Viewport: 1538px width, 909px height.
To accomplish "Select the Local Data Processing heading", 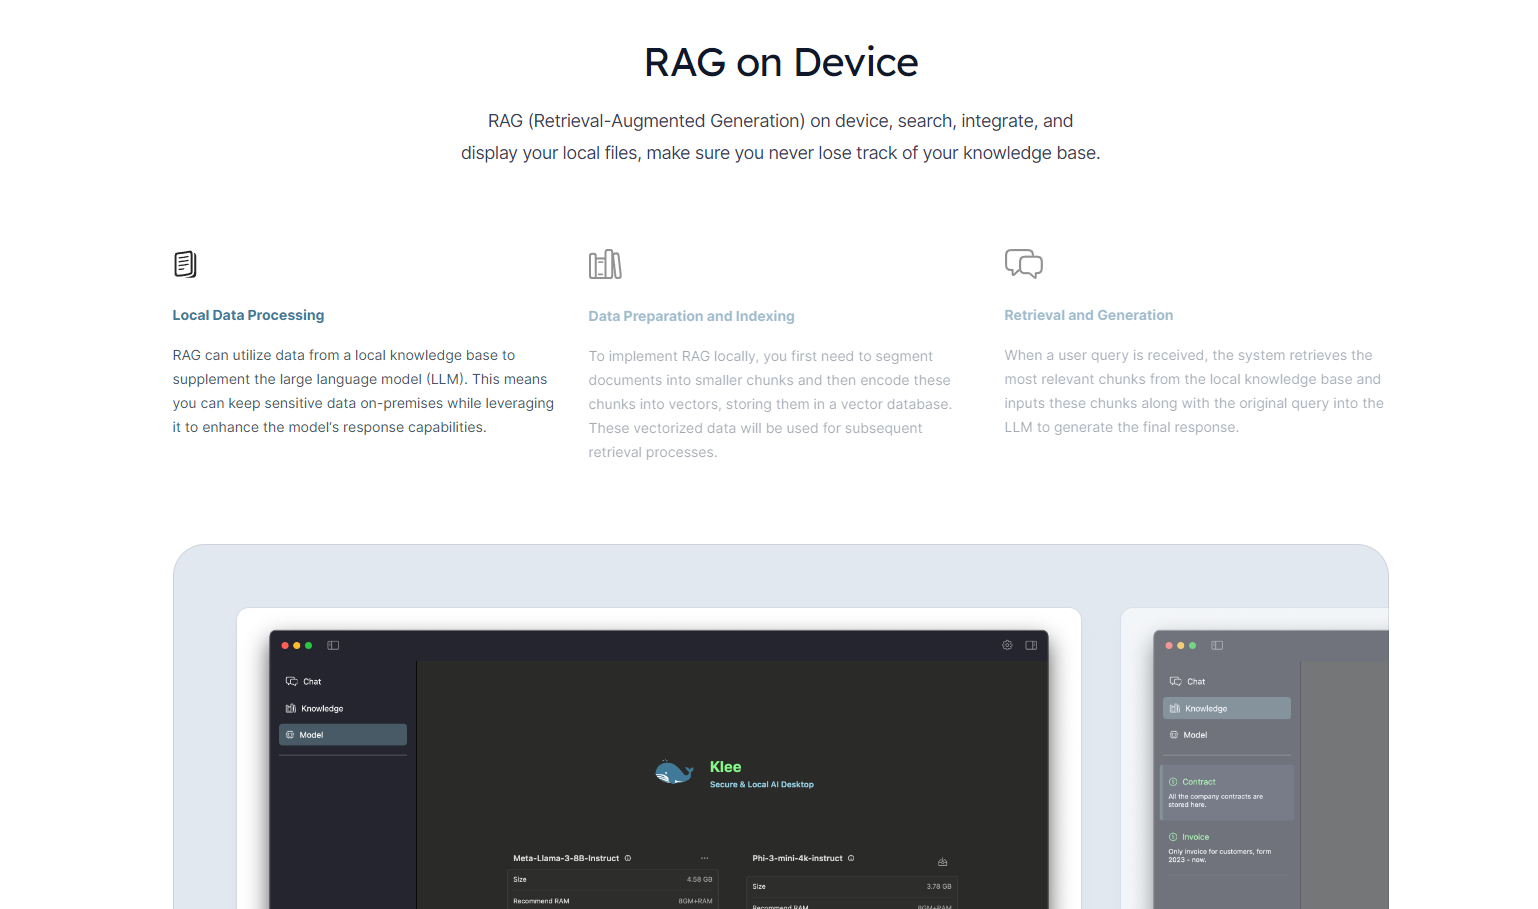I will click(x=248, y=315).
